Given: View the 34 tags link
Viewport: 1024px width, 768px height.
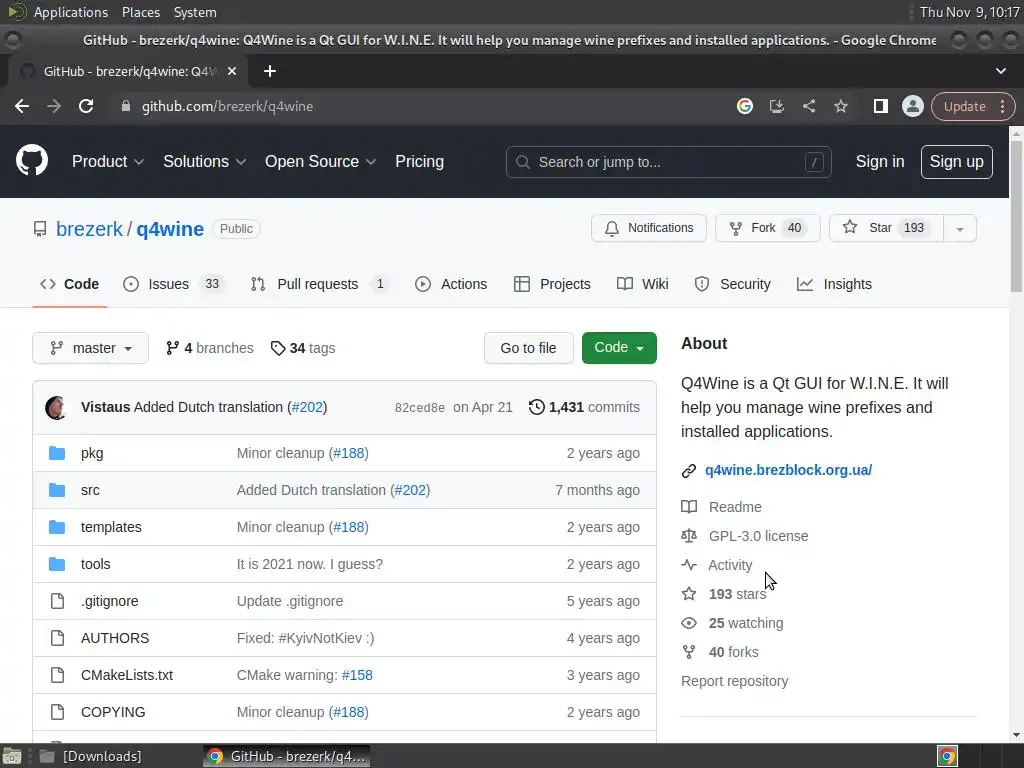Looking at the screenshot, I should tap(303, 348).
